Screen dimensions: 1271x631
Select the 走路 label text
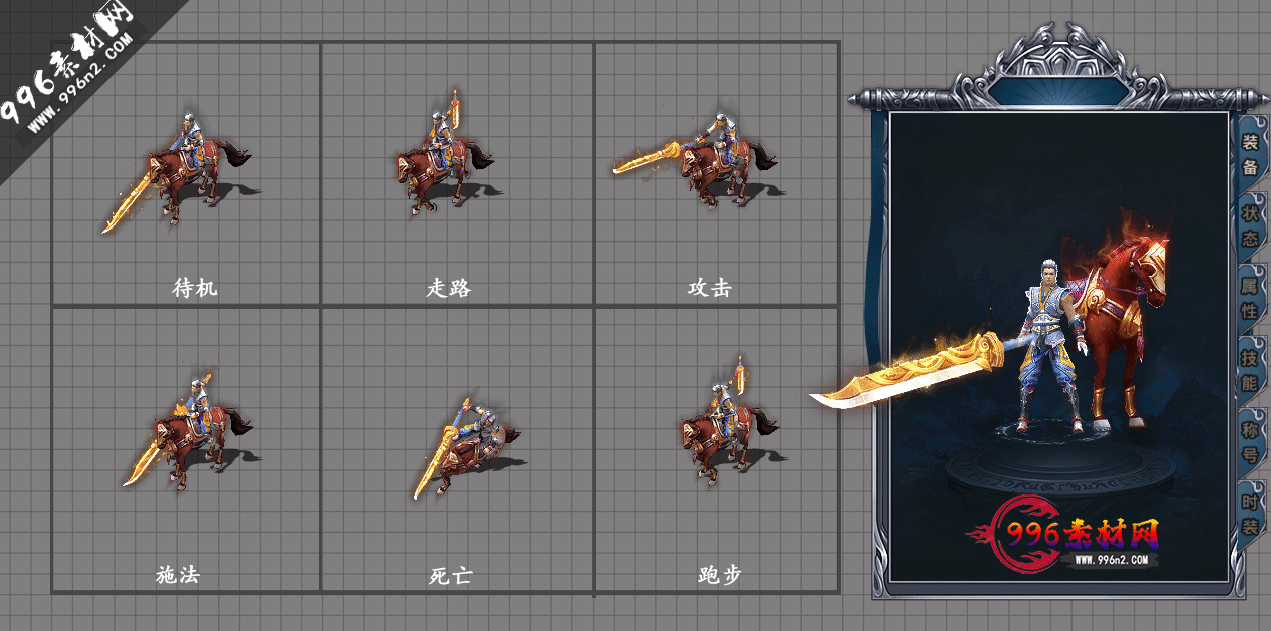pyautogui.click(x=449, y=288)
